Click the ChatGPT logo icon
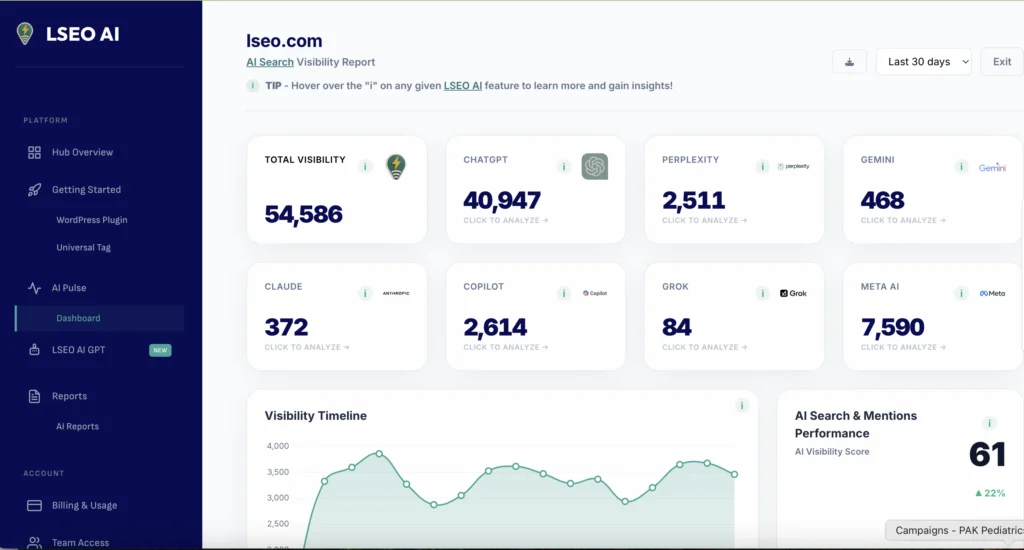This screenshot has height=550, width=1024. coord(595,167)
